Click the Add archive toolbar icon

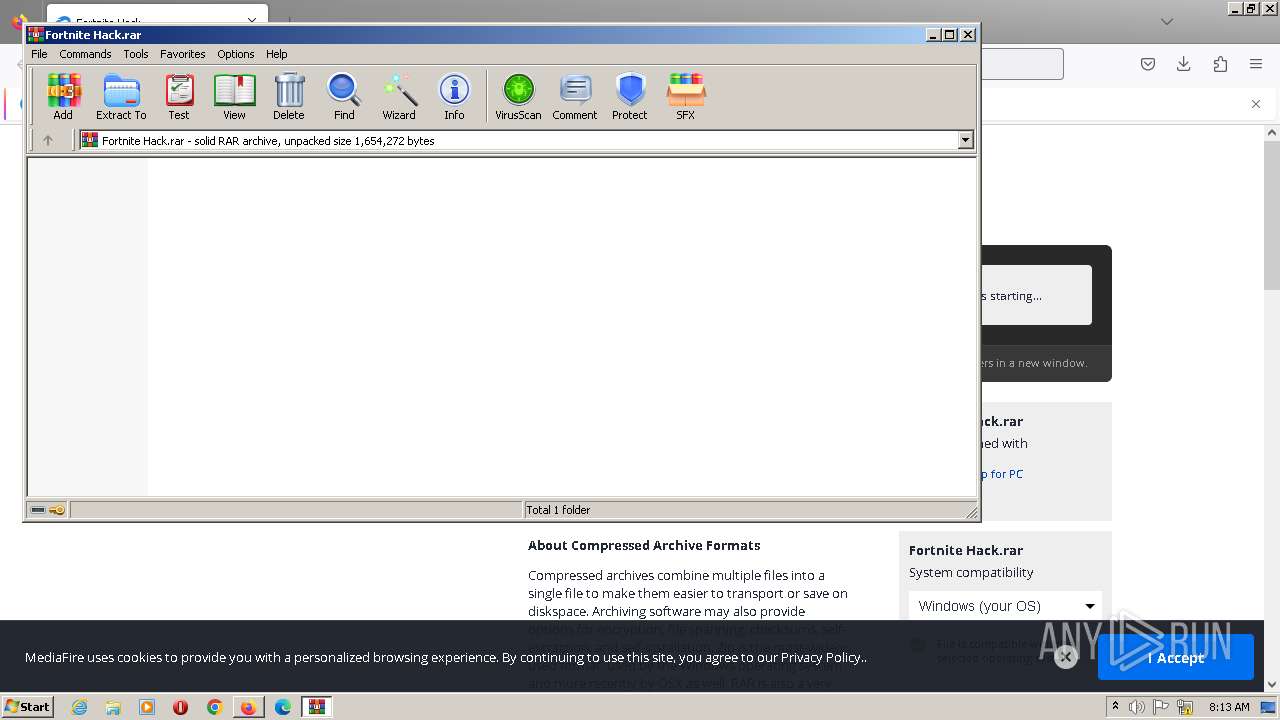click(x=63, y=97)
